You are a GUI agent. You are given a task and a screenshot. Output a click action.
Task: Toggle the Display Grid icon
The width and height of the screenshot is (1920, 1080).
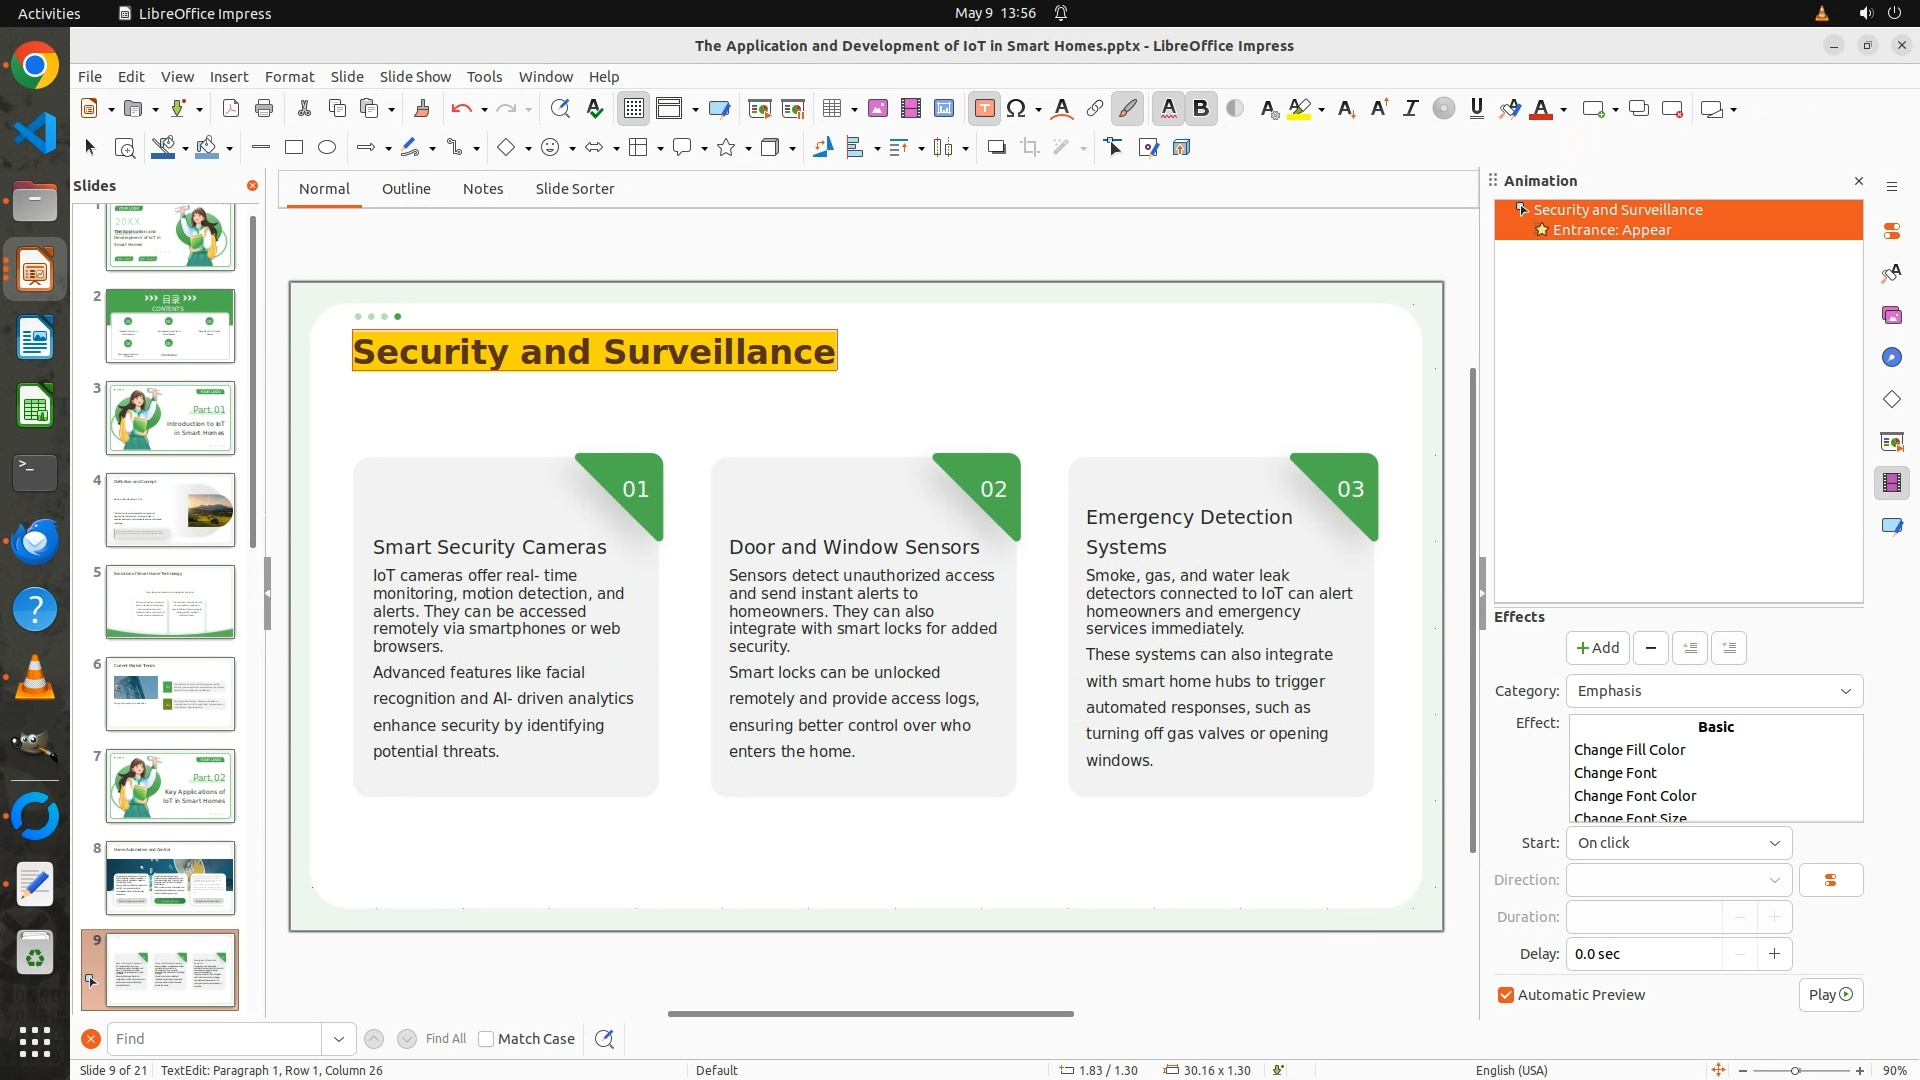click(634, 109)
